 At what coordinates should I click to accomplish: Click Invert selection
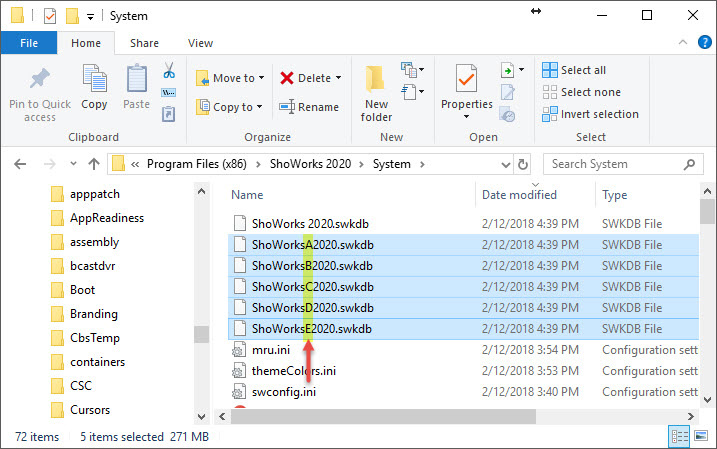[x=590, y=114]
